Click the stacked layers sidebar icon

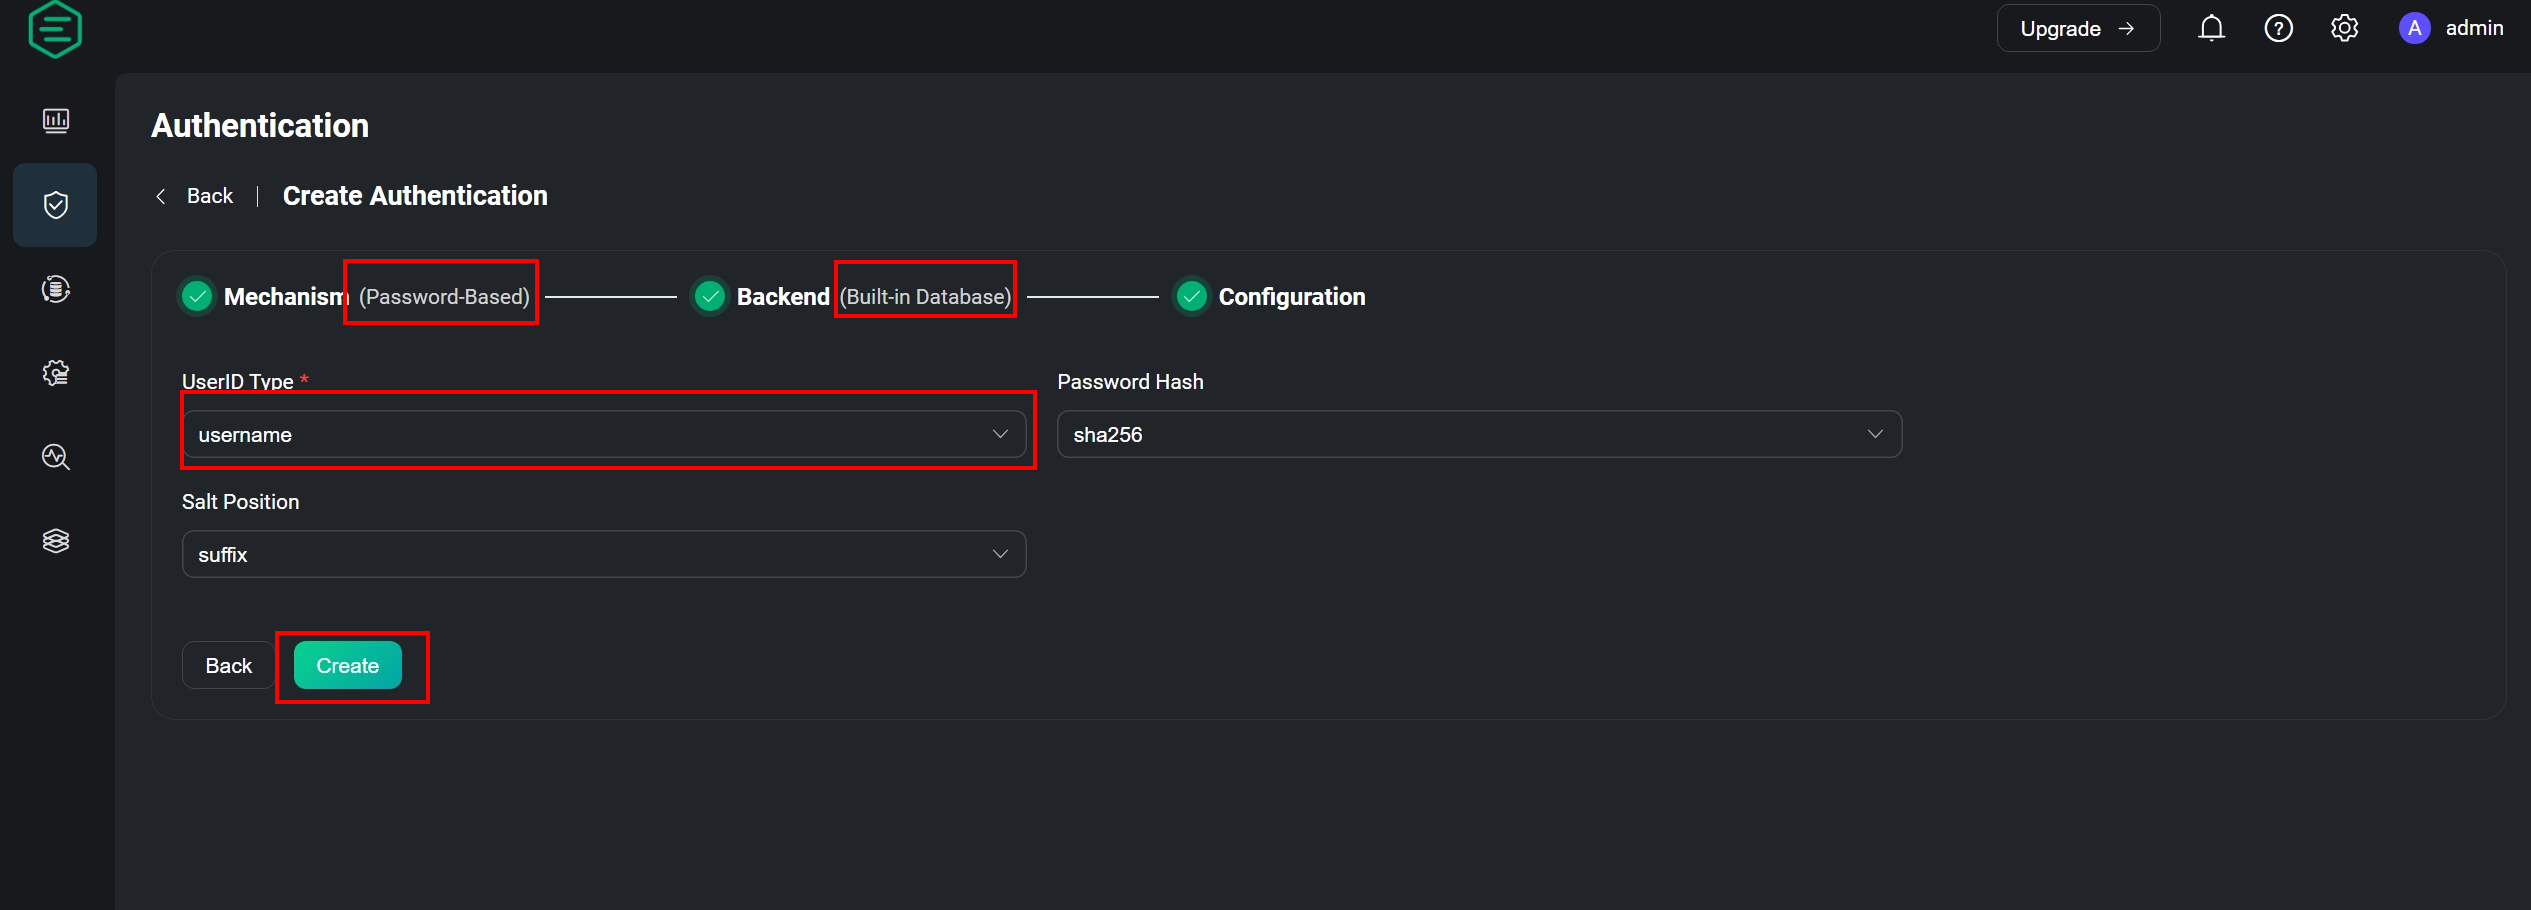coord(56,541)
